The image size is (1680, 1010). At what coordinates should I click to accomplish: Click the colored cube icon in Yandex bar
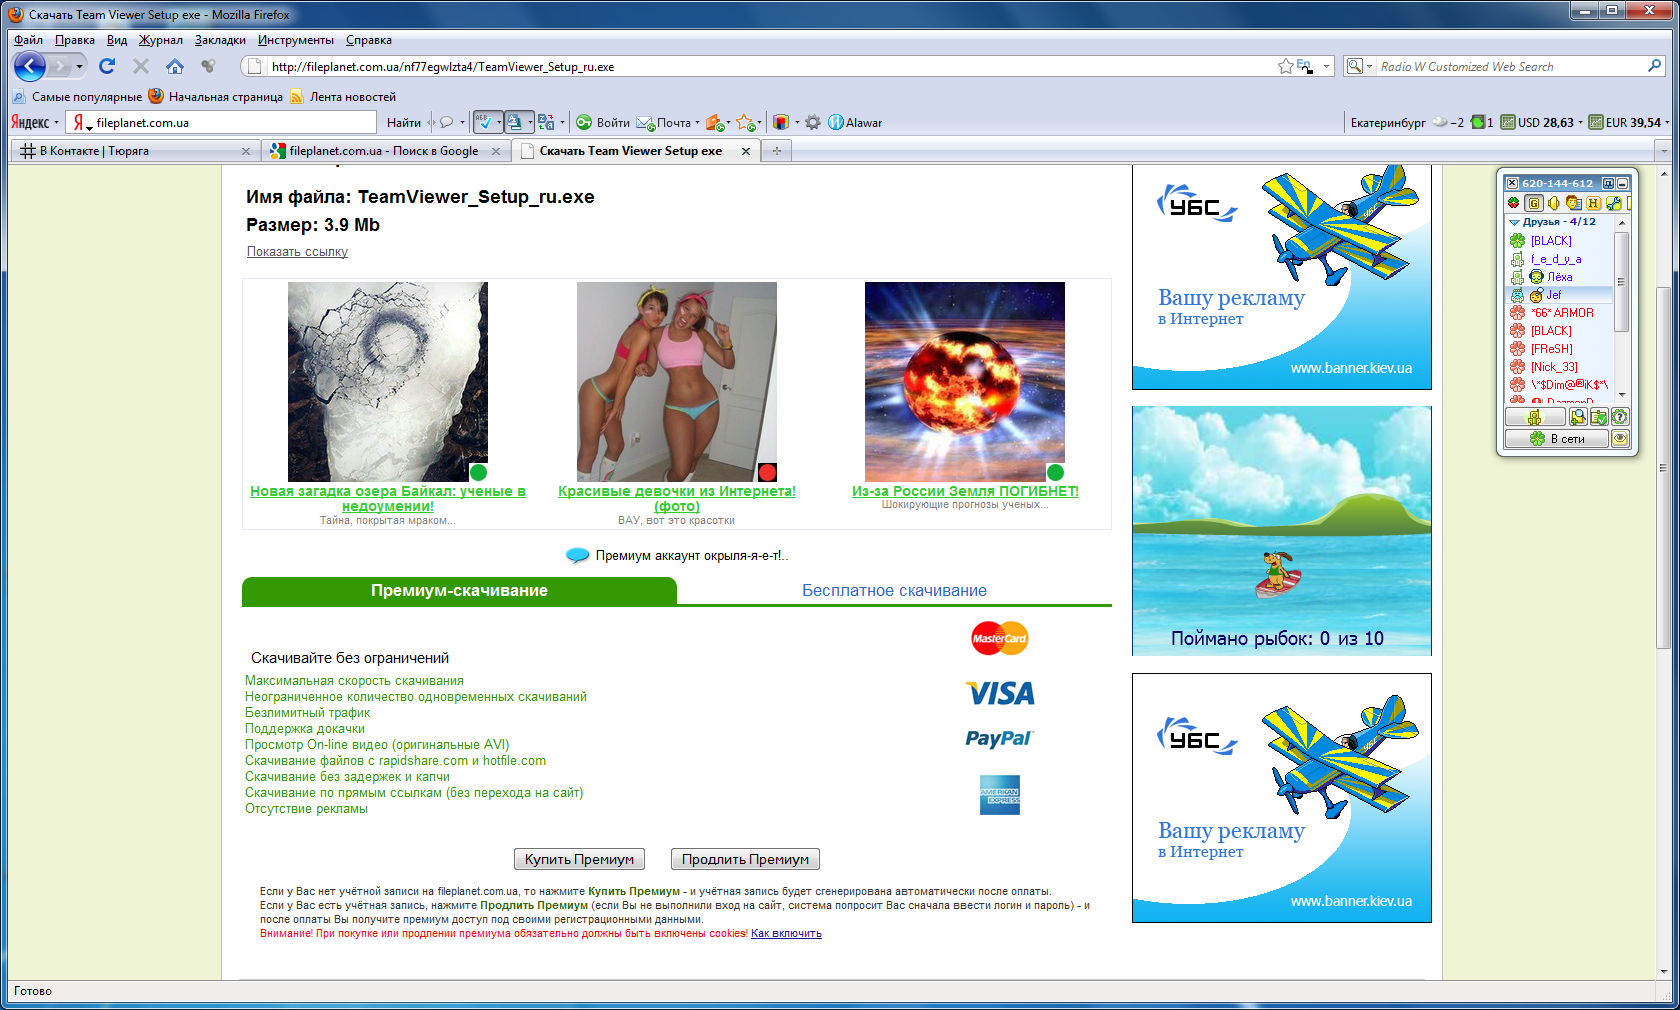(781, 122)
